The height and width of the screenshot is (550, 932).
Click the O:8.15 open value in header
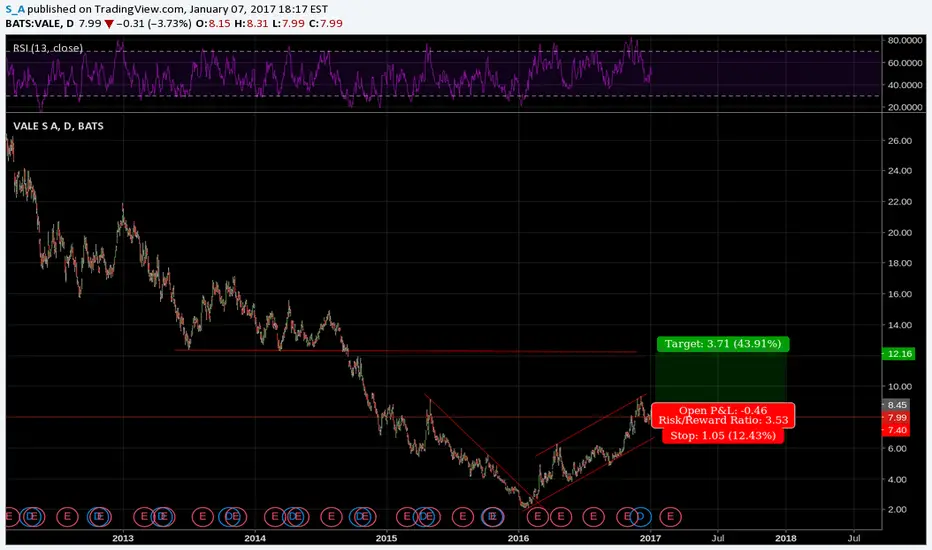213,24
